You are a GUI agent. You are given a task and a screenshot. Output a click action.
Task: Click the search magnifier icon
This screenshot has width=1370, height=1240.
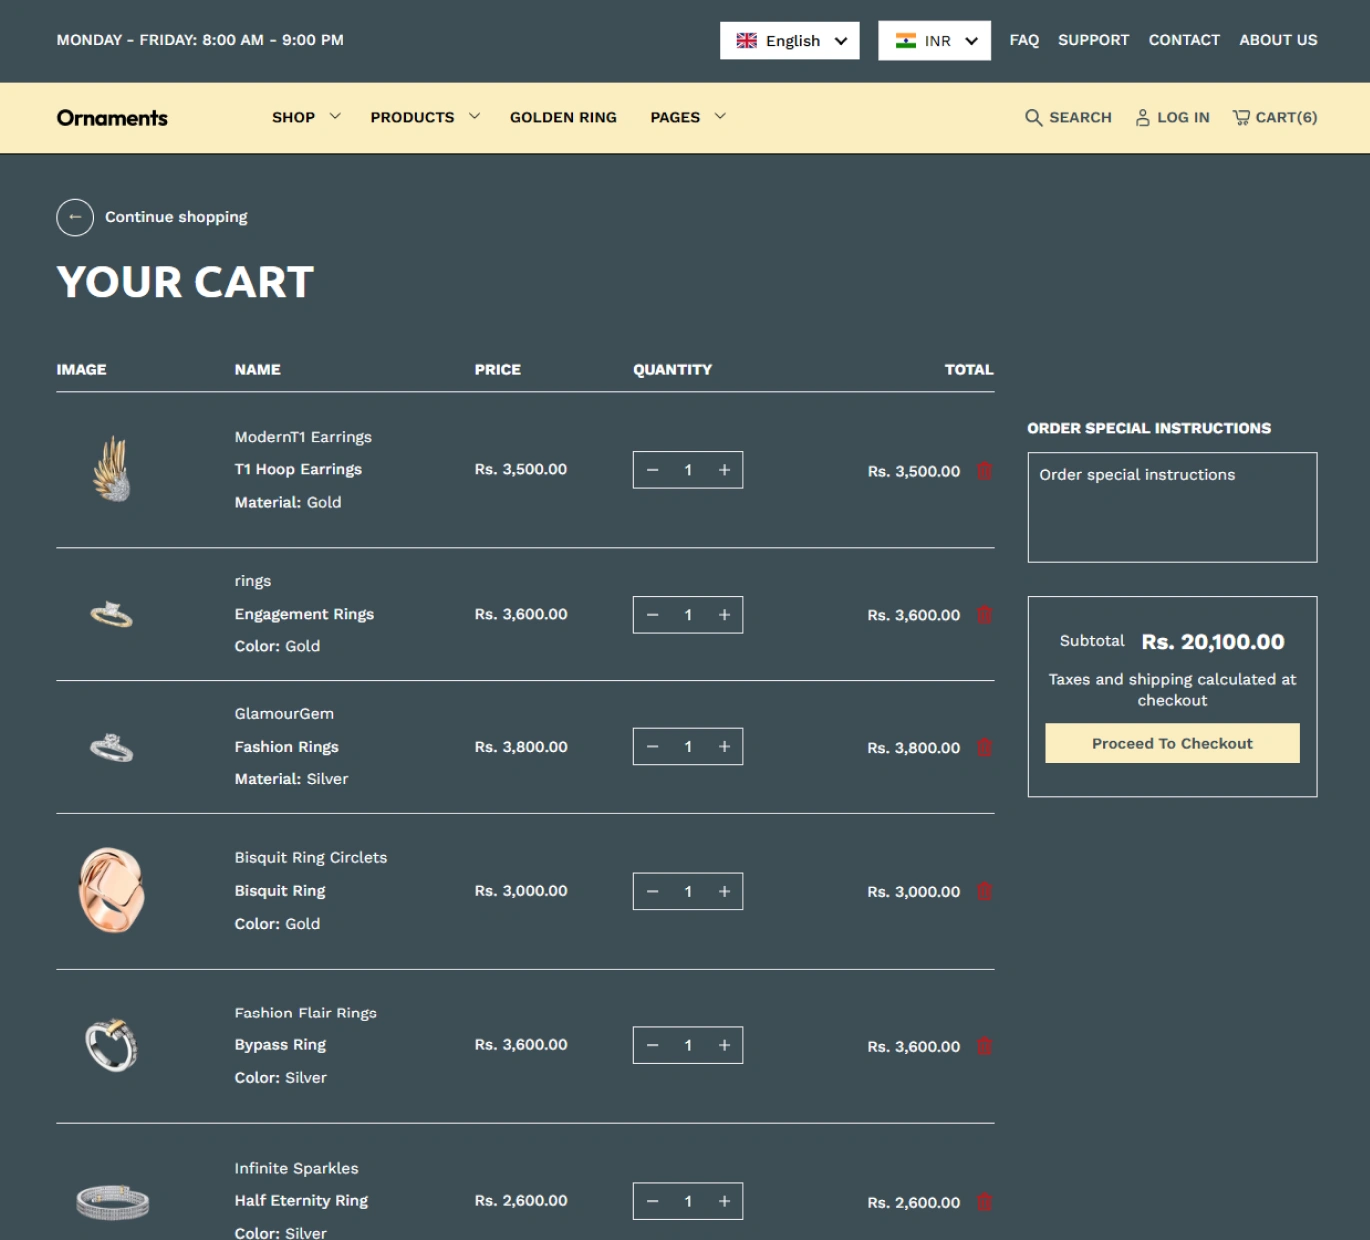pos(1033,117)
